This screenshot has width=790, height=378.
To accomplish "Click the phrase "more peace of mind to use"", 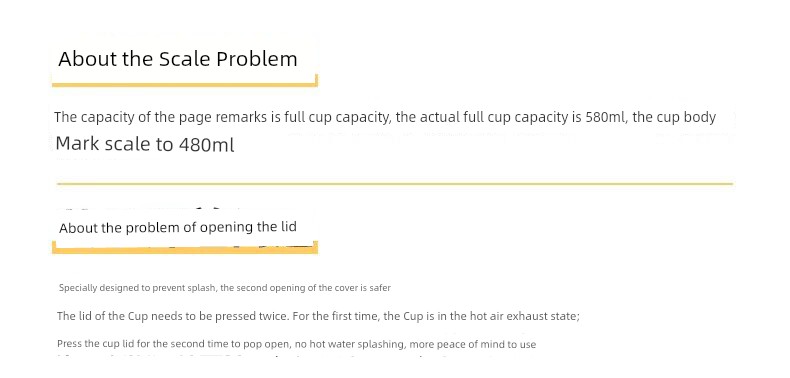I will [x=473, y=345].
